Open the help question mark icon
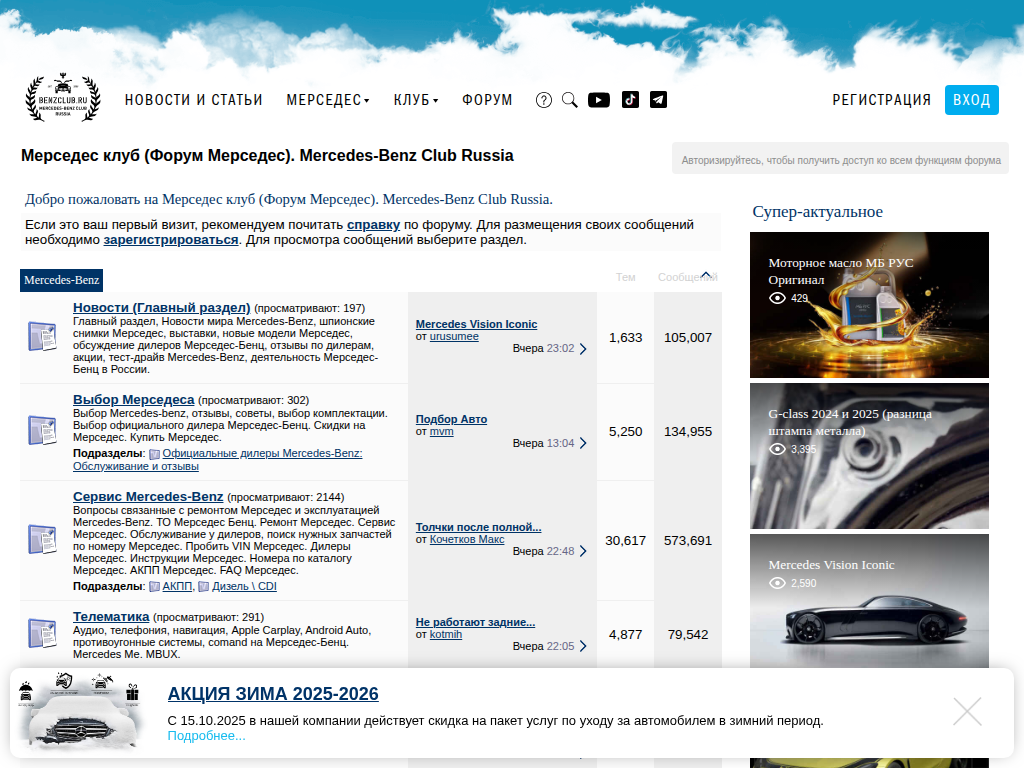This screenshot has height=768, width=1024. (x=544, y=100)
